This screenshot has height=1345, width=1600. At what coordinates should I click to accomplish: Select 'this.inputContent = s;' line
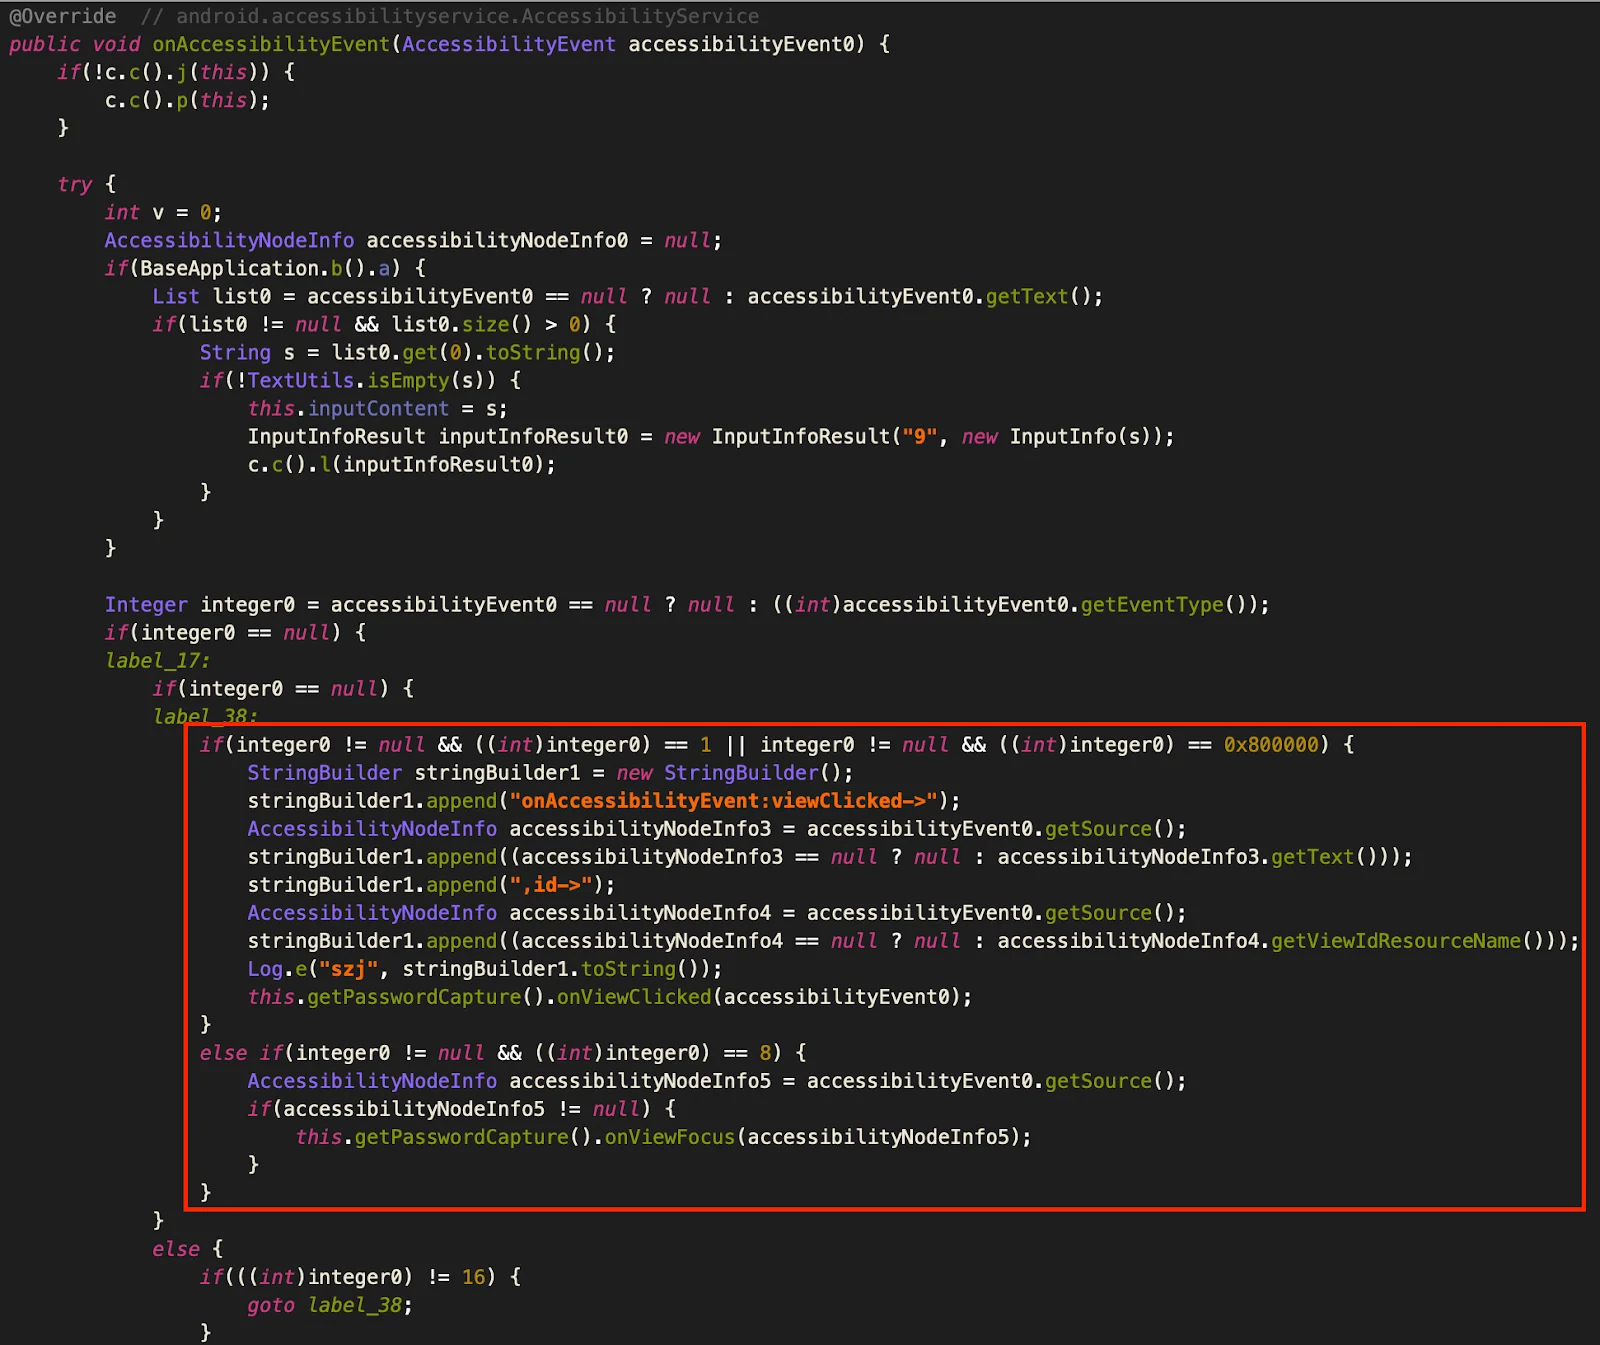pyautogui.click(x=378, y=408)
